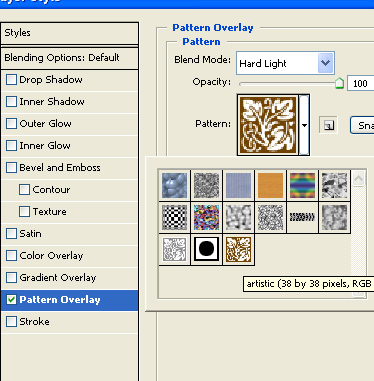Click the Opacity value field showing 100

point(361,83)
